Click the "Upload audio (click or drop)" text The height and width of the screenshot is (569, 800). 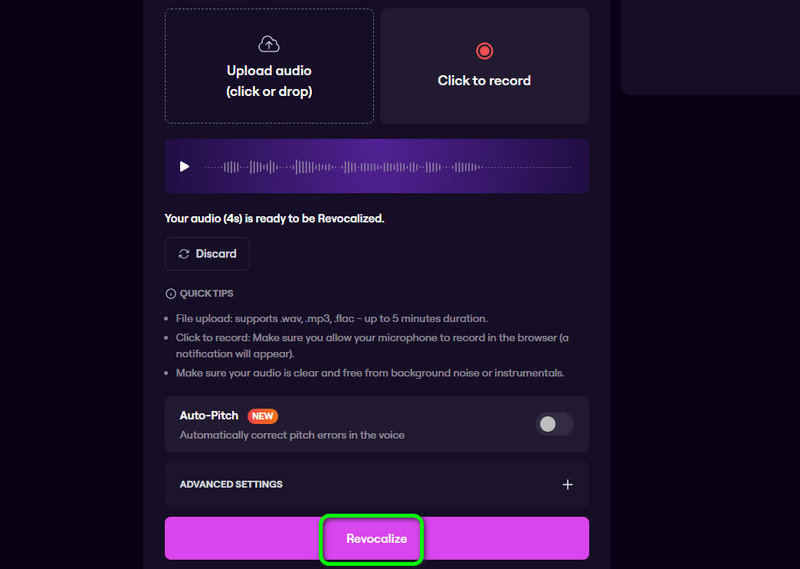[x=269, y=81]
